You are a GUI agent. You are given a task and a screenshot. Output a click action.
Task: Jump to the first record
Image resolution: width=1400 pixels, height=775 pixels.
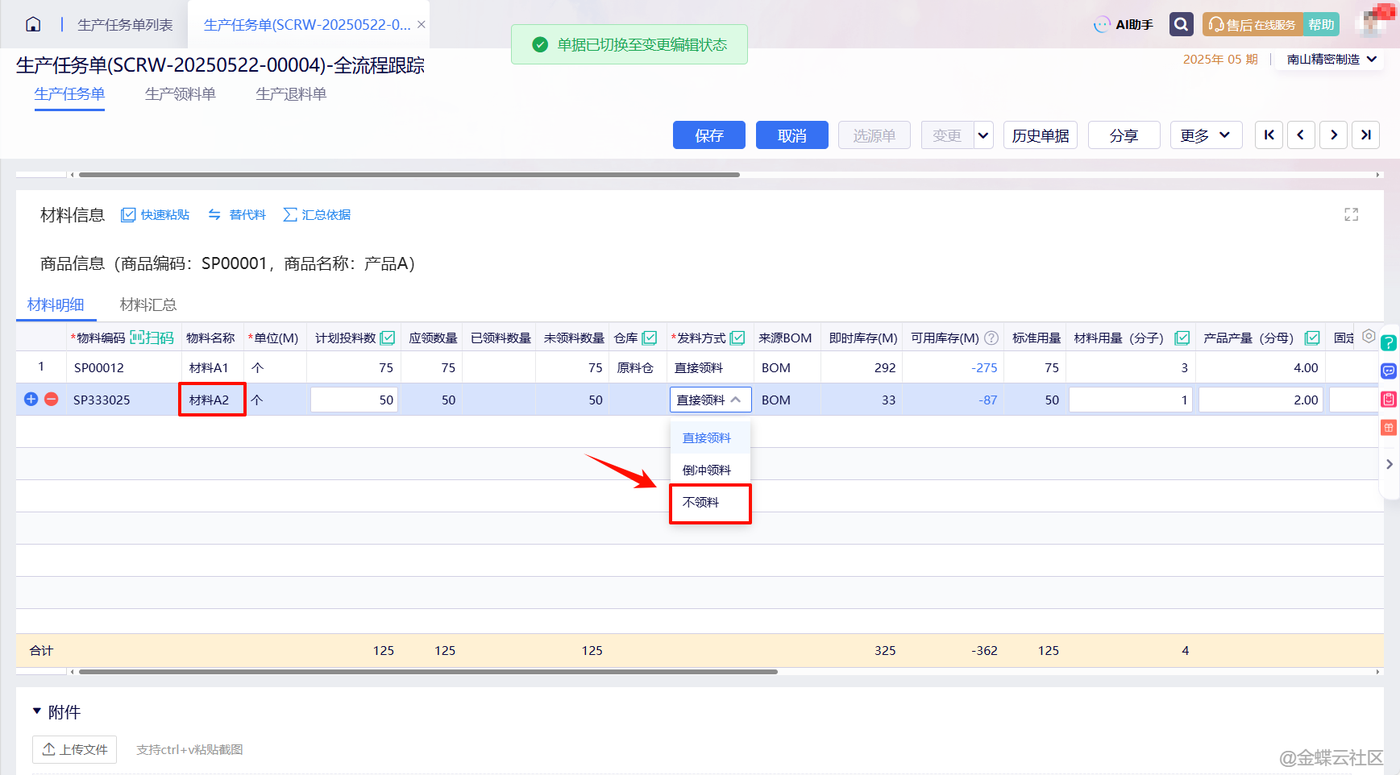pyautogui.click(x=1269, y=135)
